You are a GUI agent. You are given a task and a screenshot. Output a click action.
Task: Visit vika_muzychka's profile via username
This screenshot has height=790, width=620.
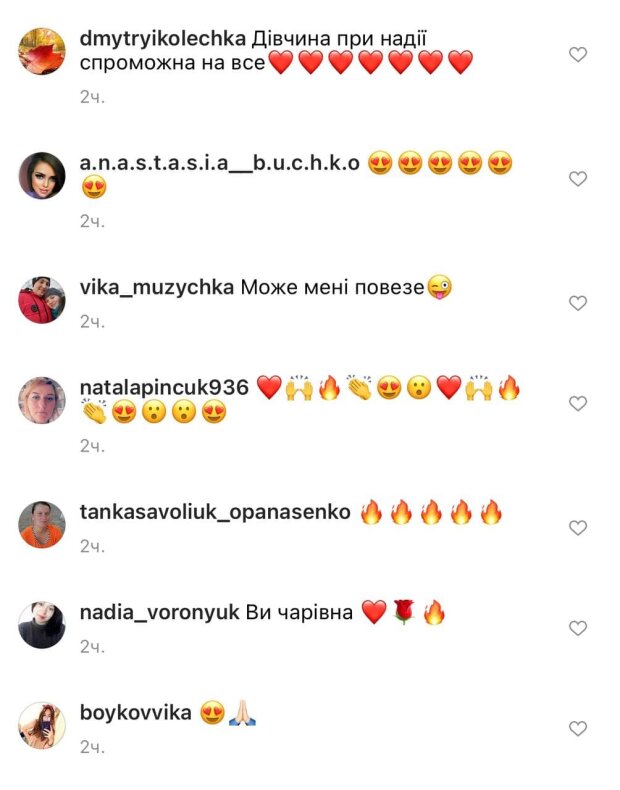click(x=157, y=287)
